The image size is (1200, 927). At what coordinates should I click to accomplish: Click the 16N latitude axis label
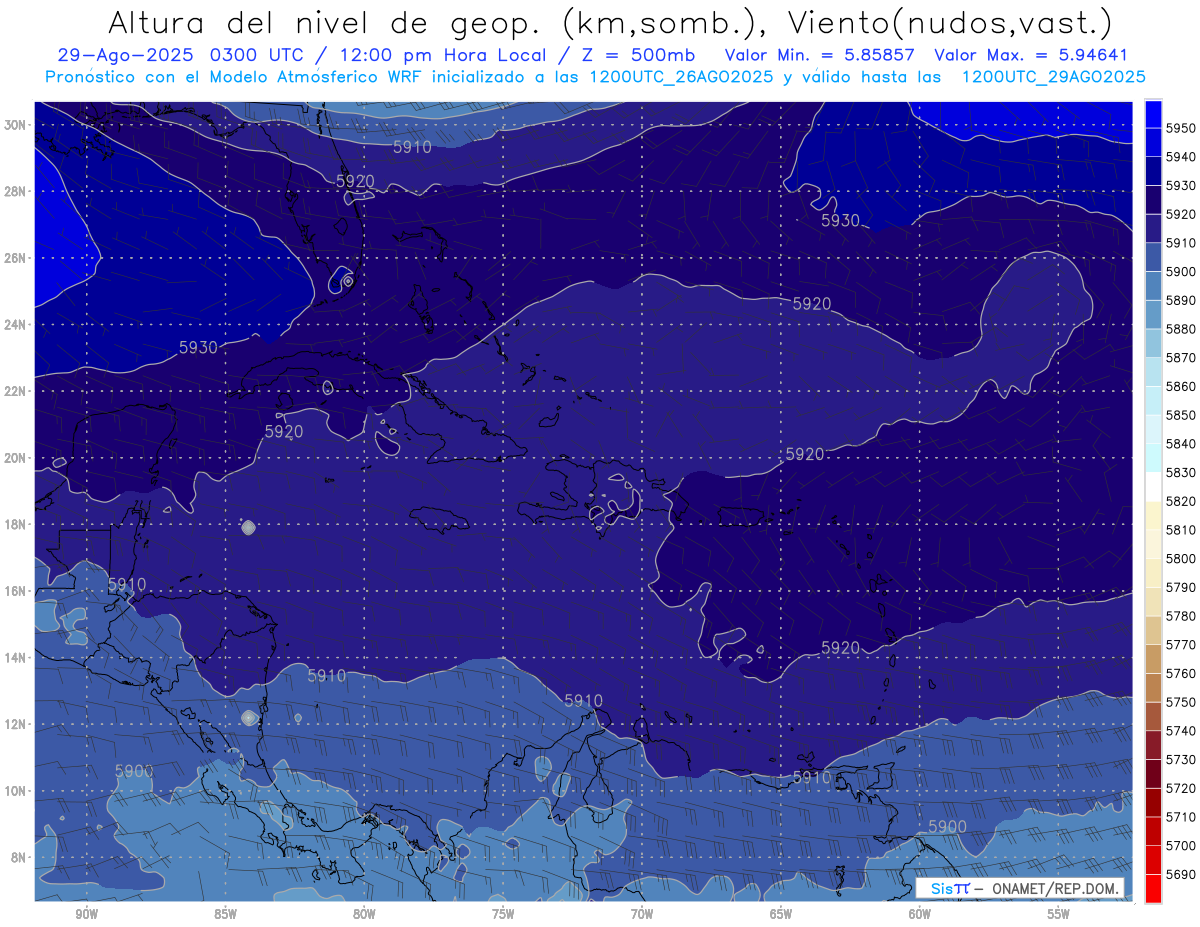point(15,591)
